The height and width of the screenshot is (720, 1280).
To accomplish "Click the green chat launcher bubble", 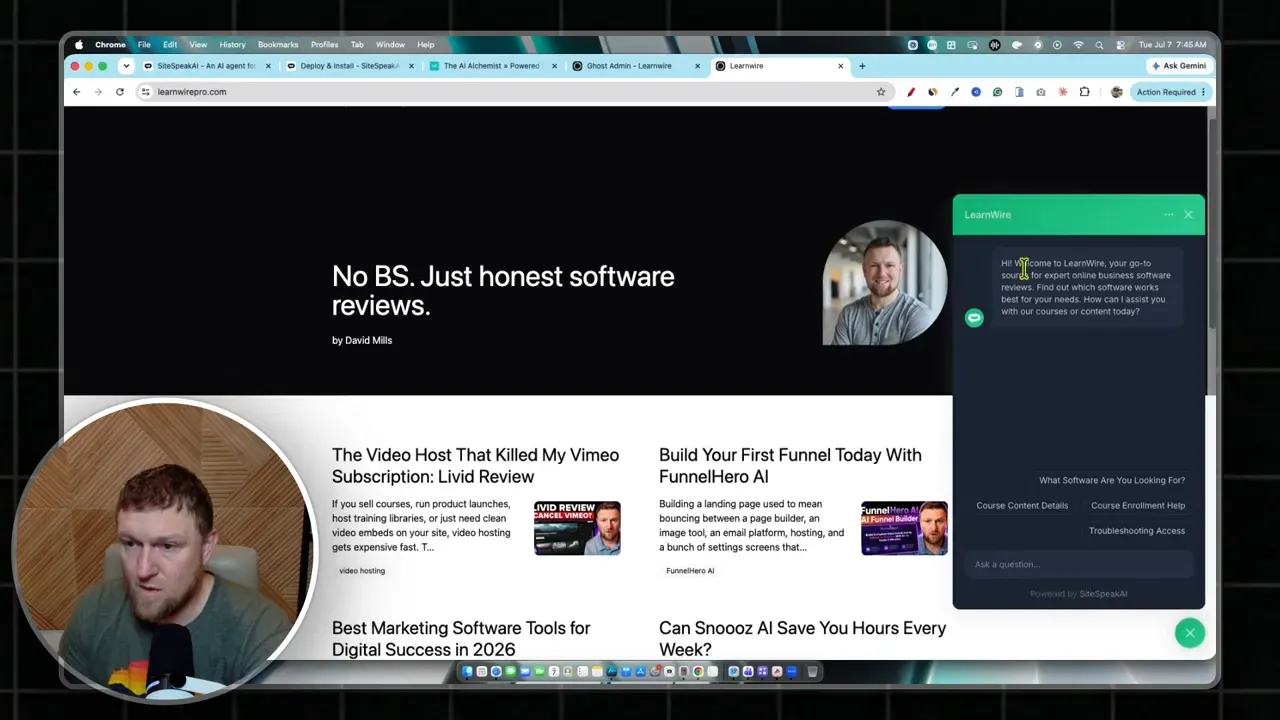I will 1190,633.
